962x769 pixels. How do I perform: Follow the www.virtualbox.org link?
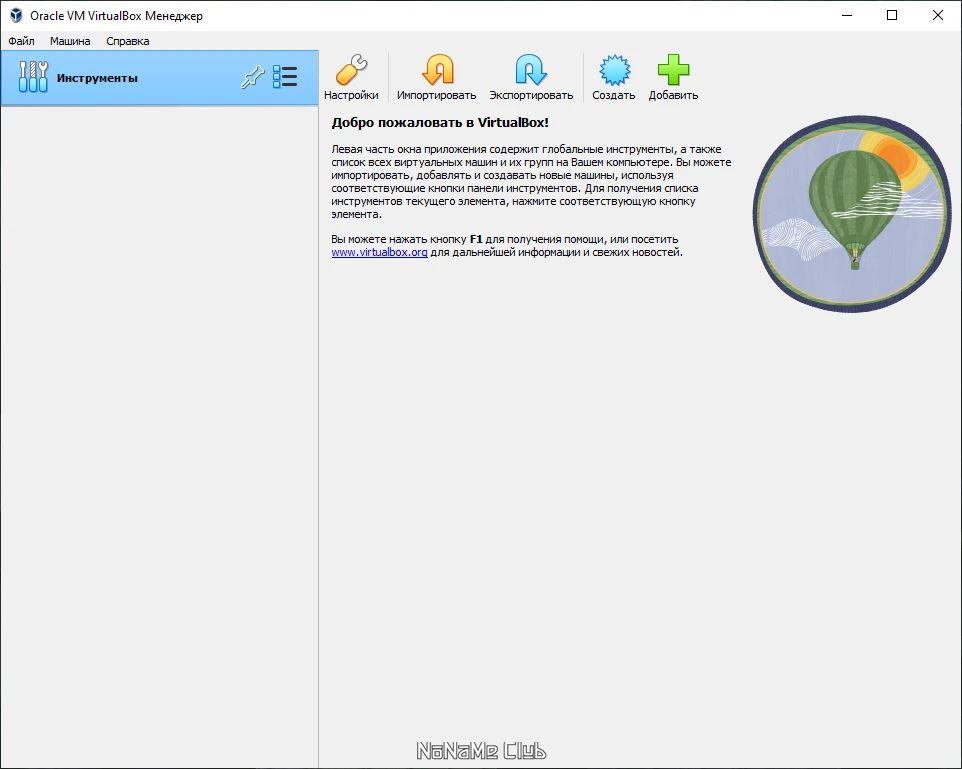coord(379,253)
